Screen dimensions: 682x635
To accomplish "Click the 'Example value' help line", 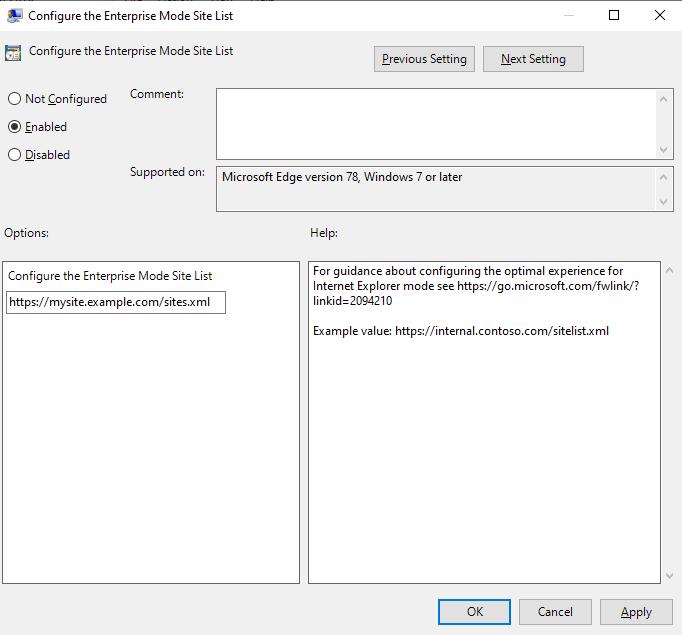I will (461, 331).
